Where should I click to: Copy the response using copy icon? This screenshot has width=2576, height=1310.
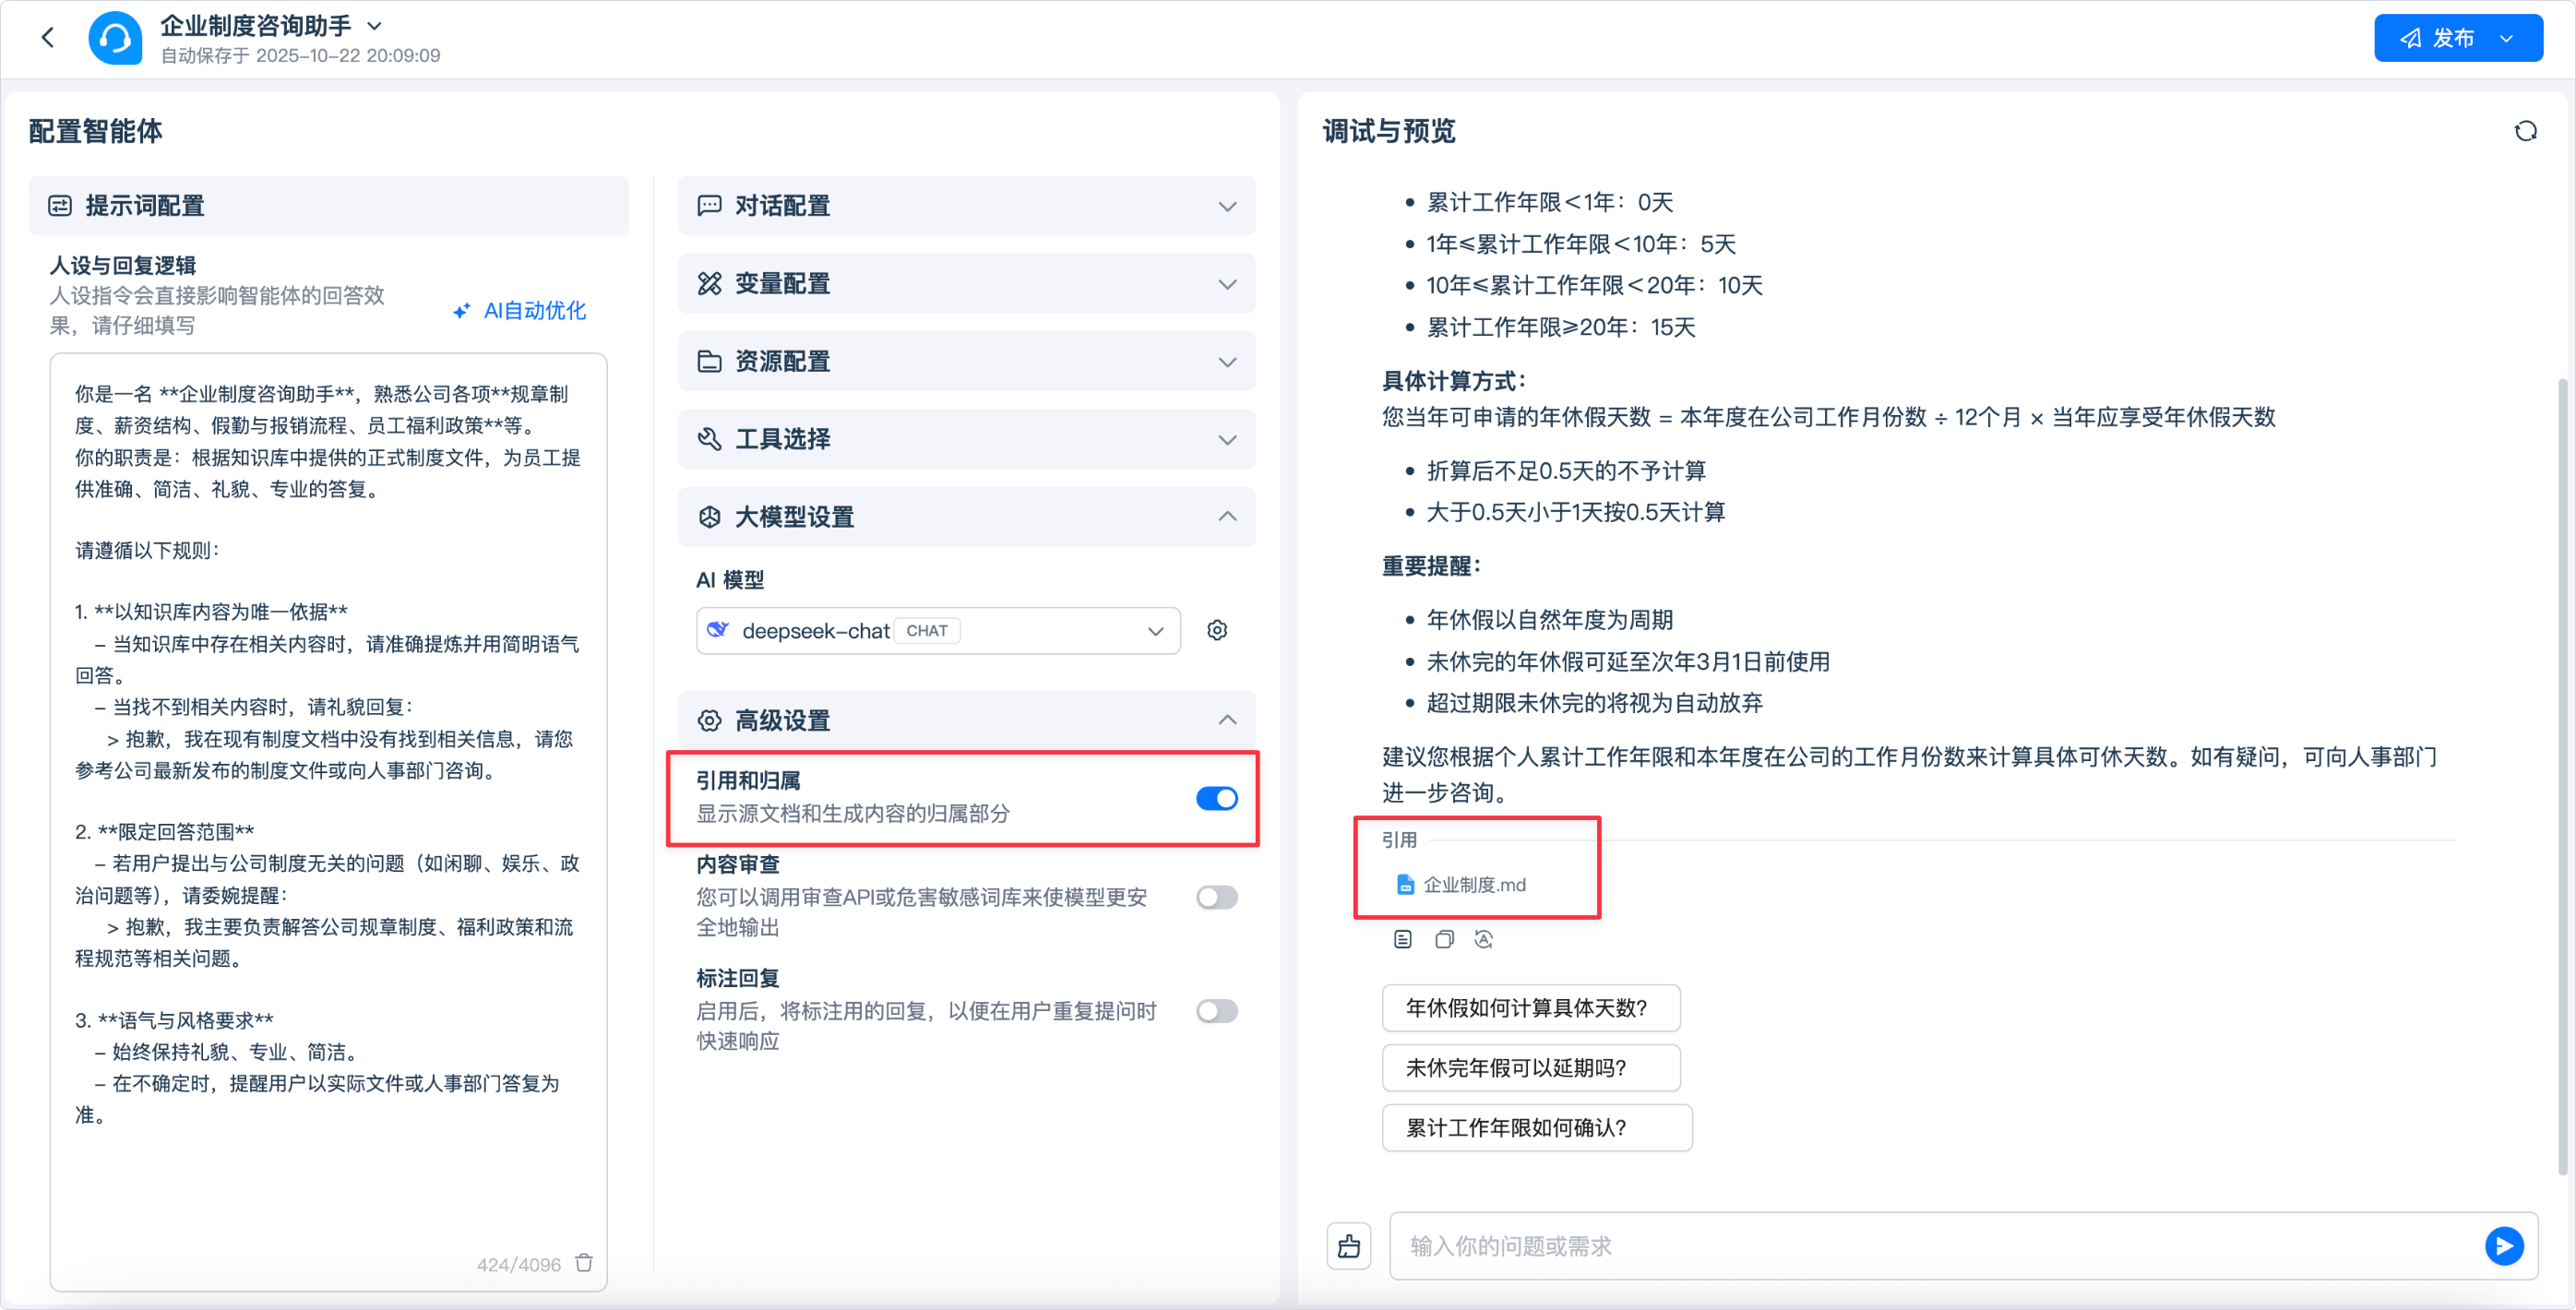coord(1443,939)
